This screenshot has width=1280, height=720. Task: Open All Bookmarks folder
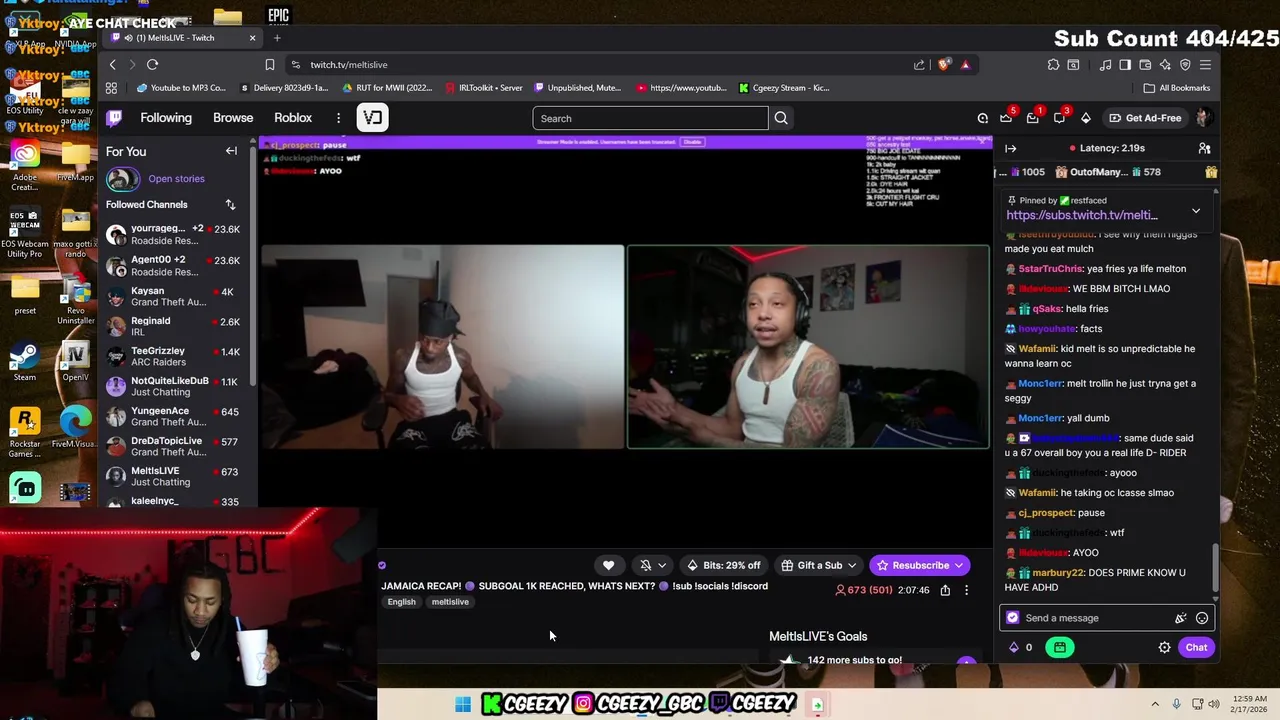coord(1177,88)
